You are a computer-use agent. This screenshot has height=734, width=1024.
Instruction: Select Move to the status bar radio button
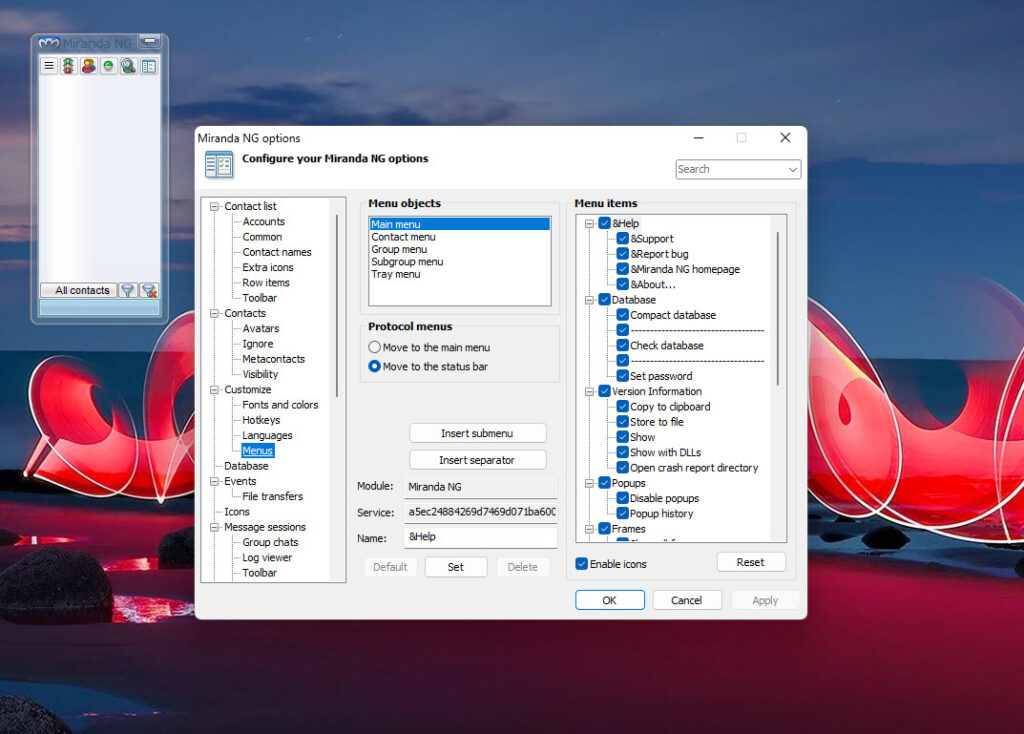pos(374,366)
